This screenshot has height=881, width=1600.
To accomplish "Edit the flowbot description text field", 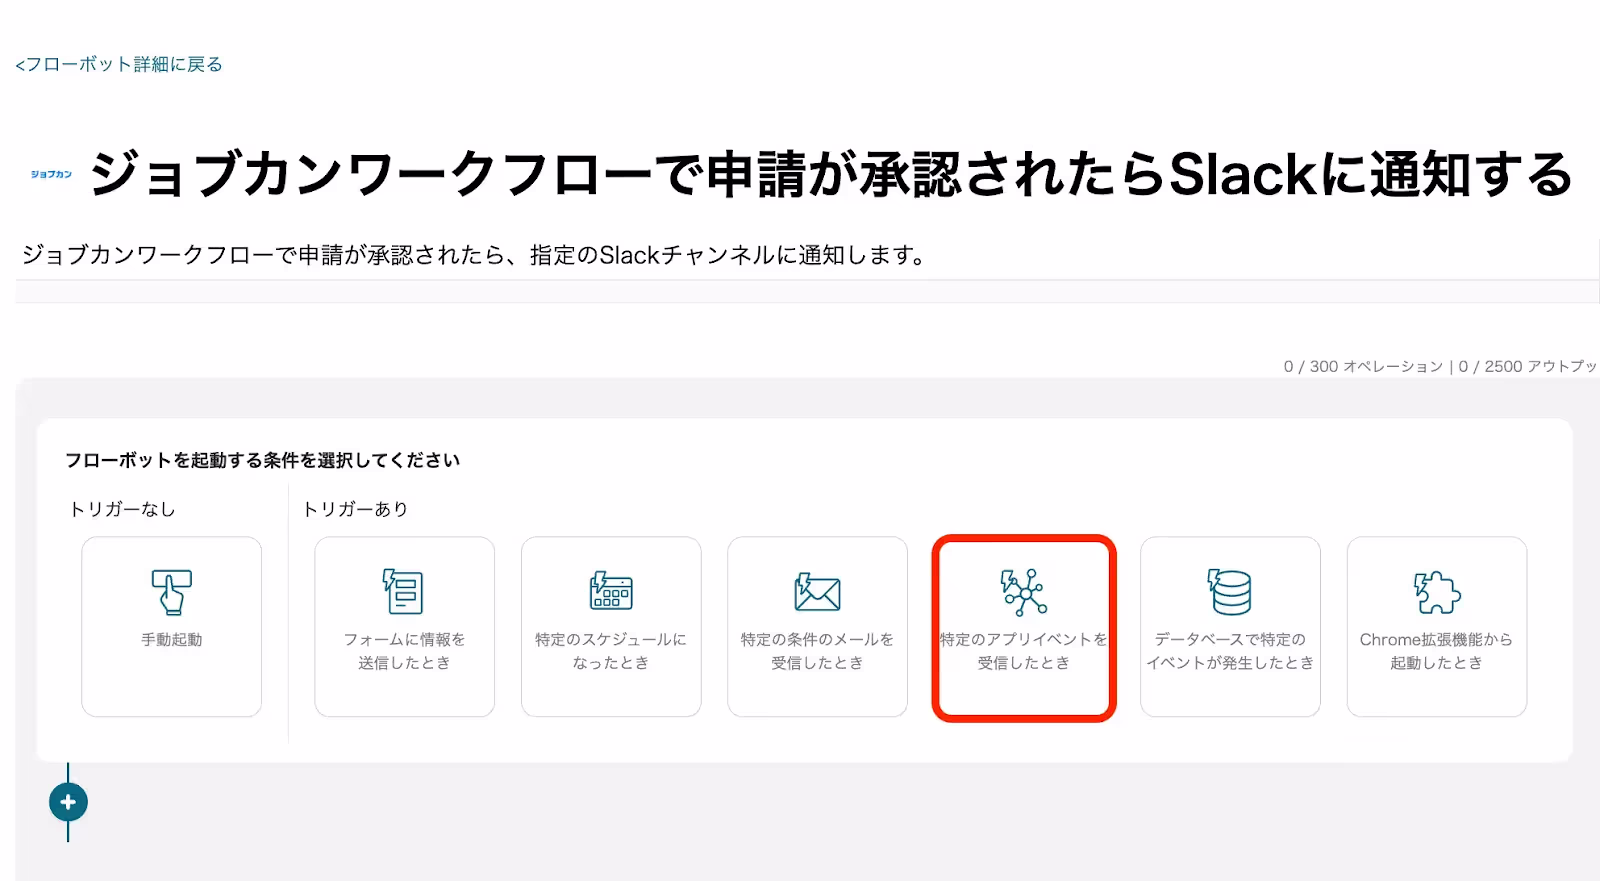I will point(807,255).
